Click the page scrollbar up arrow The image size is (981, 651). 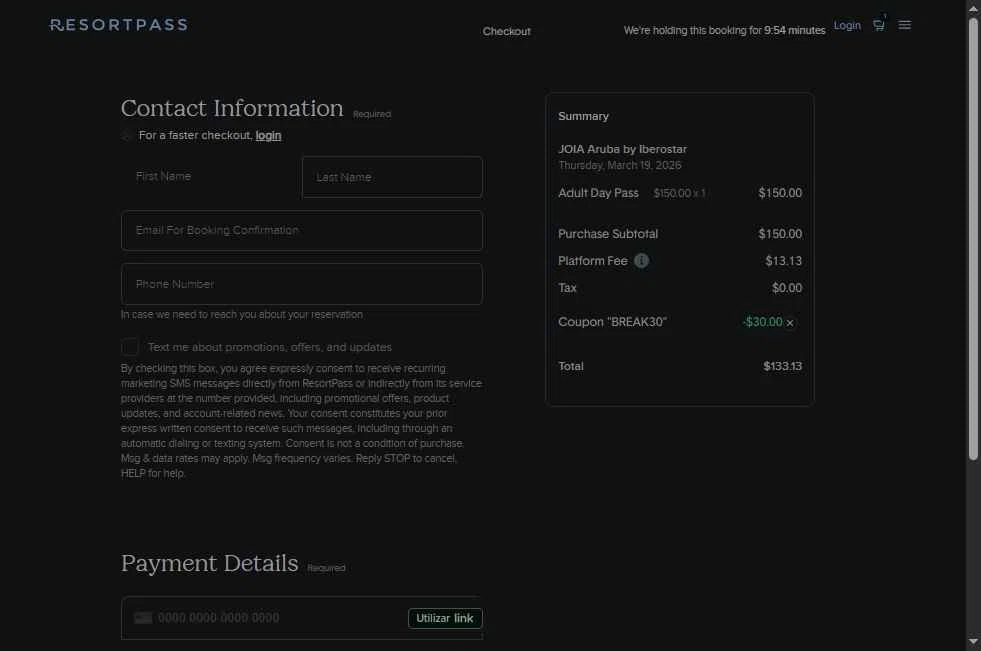click(x=973, y=8)
